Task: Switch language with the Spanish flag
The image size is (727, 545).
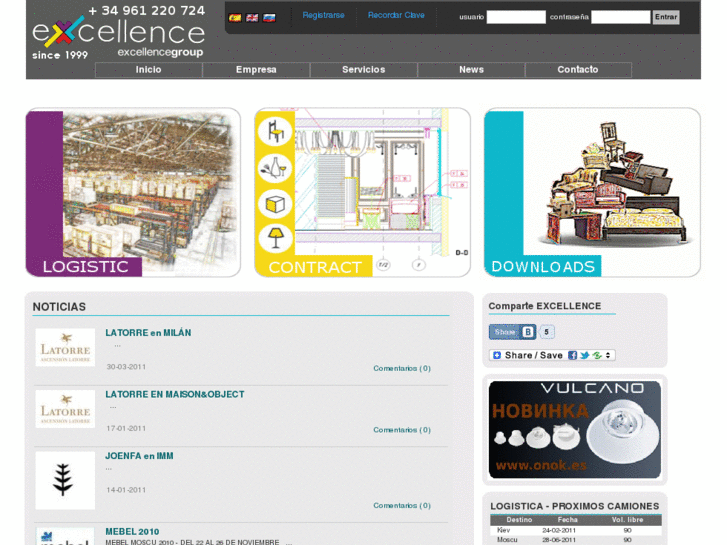Action: click(x=235, y=18)
